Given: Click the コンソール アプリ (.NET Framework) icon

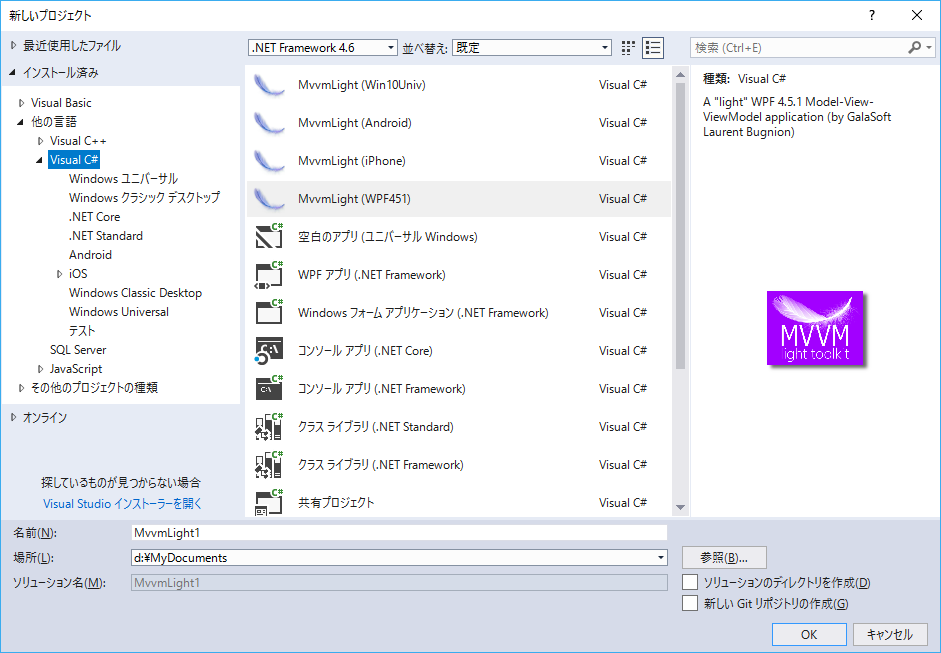Looking at the screenshot, I should [x=269, y=388].
